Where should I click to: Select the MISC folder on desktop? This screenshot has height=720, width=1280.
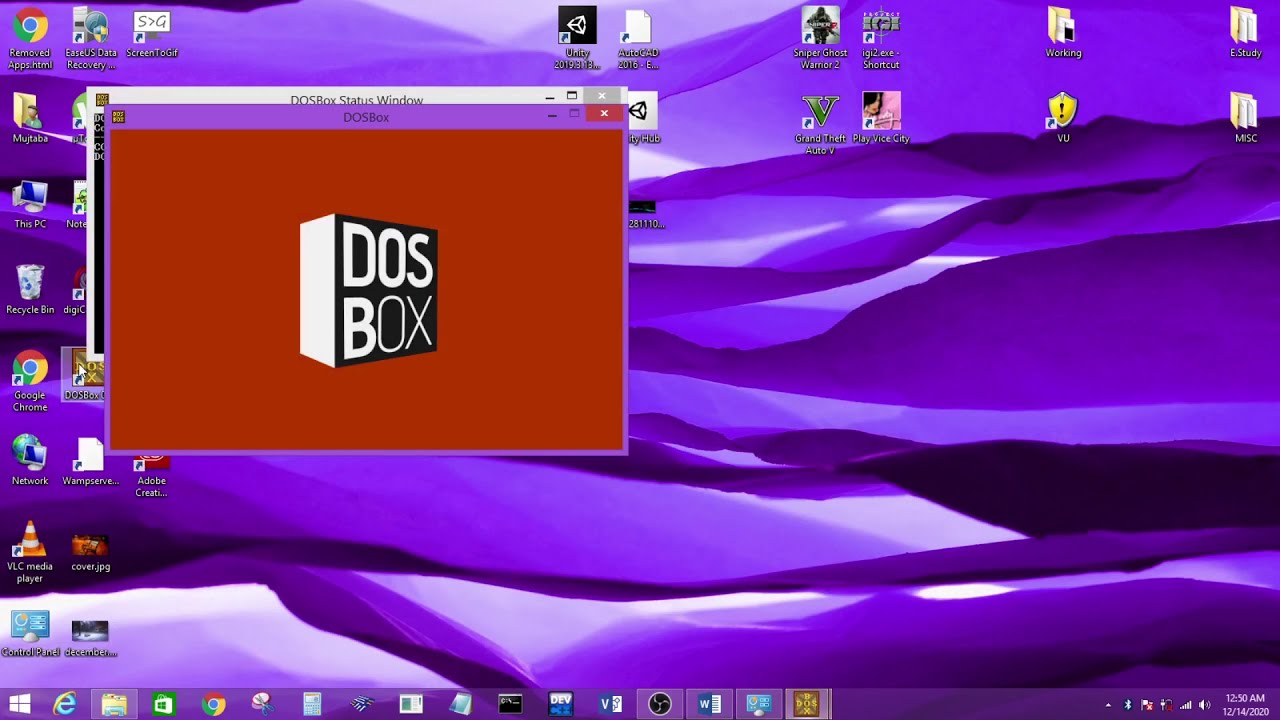(x=1245, y=118)
